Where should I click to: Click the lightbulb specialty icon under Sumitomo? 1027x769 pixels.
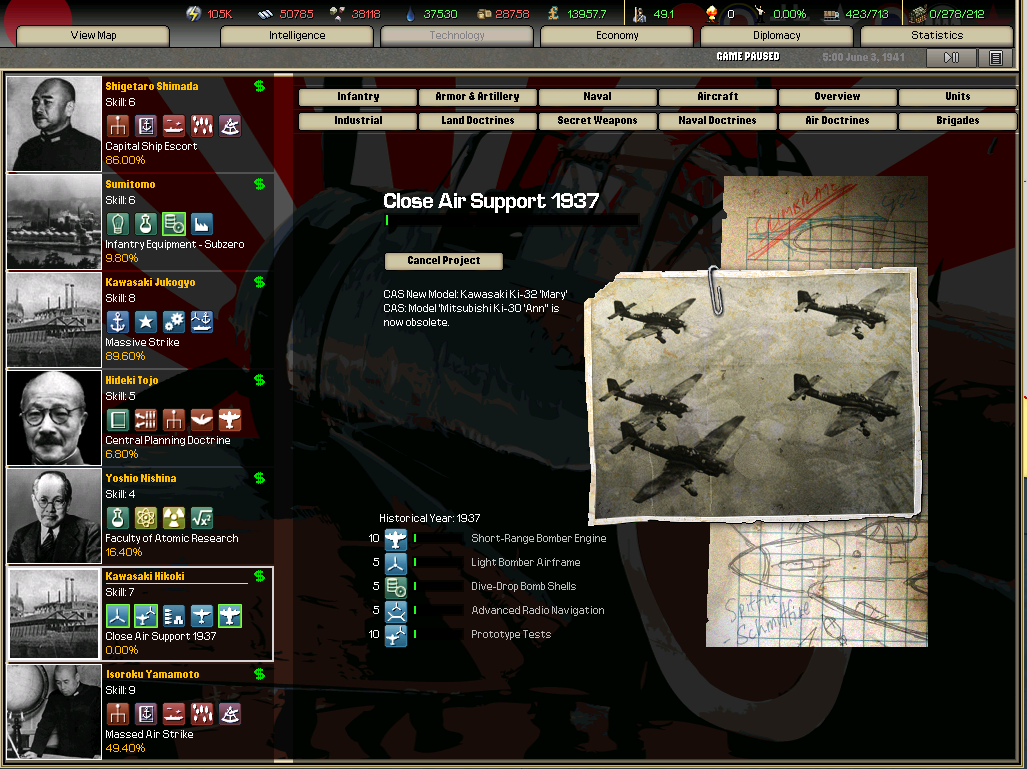pos(117,224)
